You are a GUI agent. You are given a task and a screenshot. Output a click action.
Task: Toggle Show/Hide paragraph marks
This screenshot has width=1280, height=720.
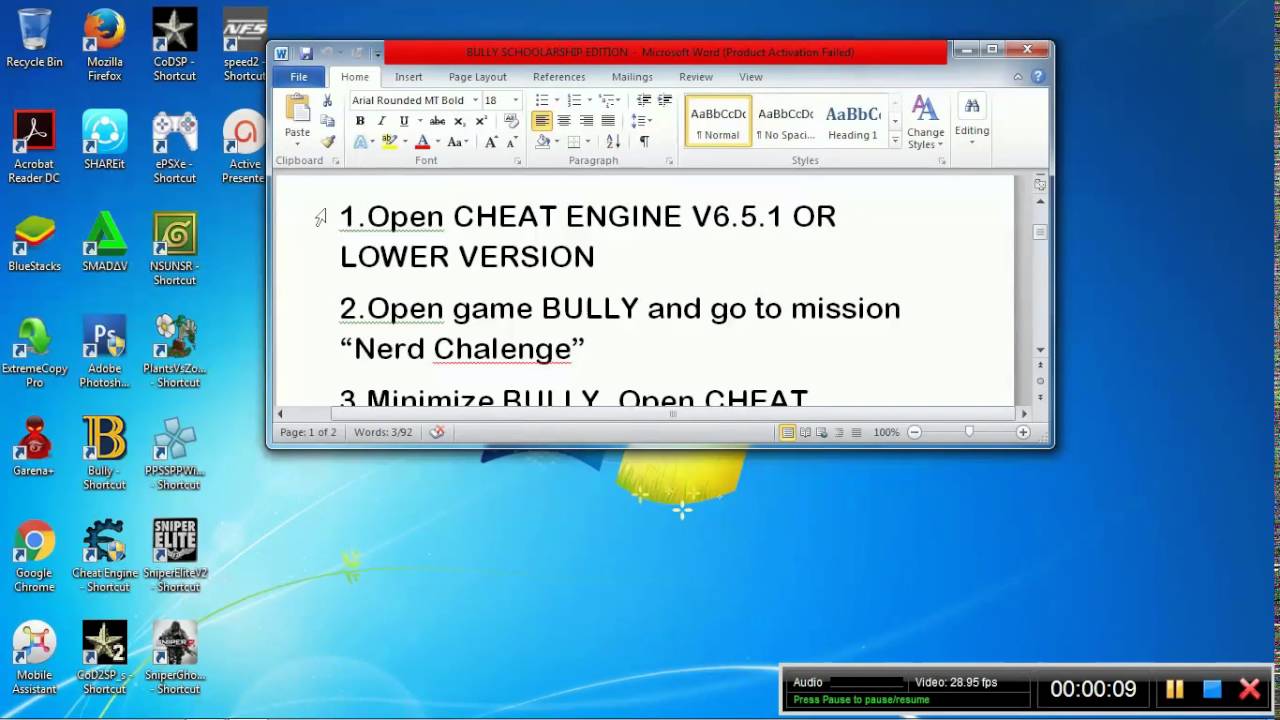pos(644,142)
